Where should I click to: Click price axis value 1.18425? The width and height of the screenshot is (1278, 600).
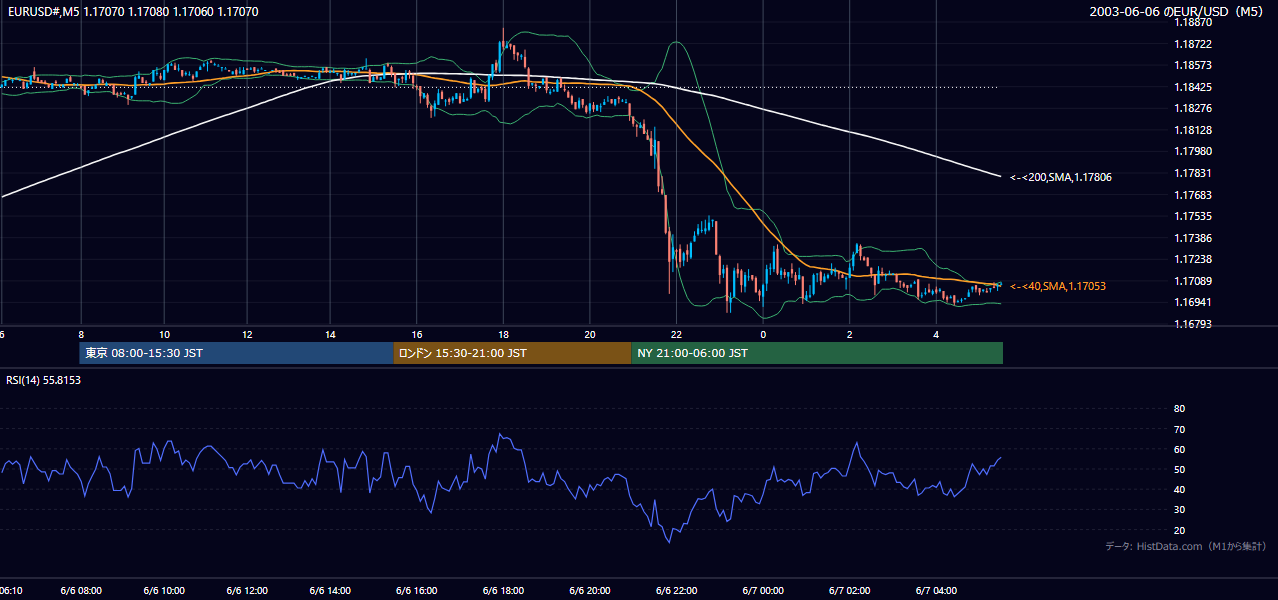[x=1193, y=87]
